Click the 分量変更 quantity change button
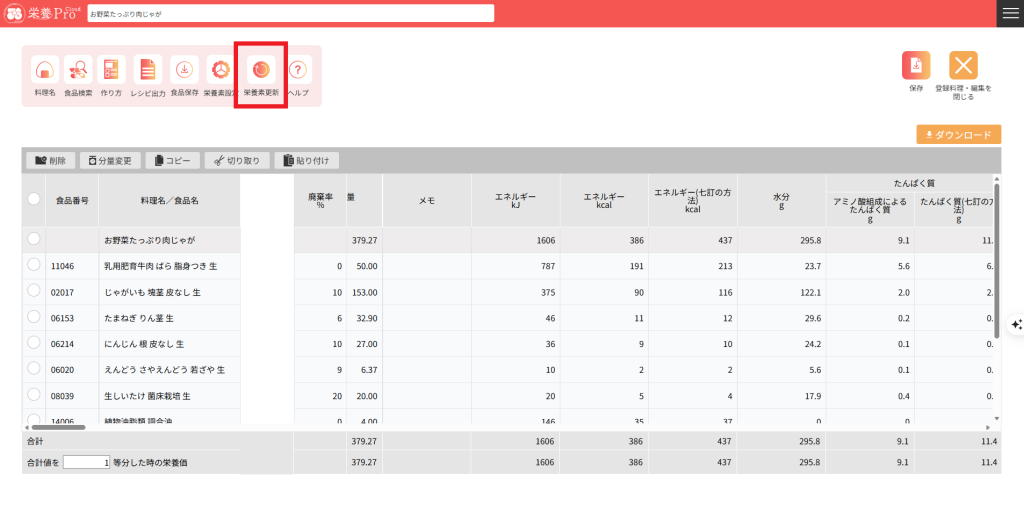 [109, 160]
